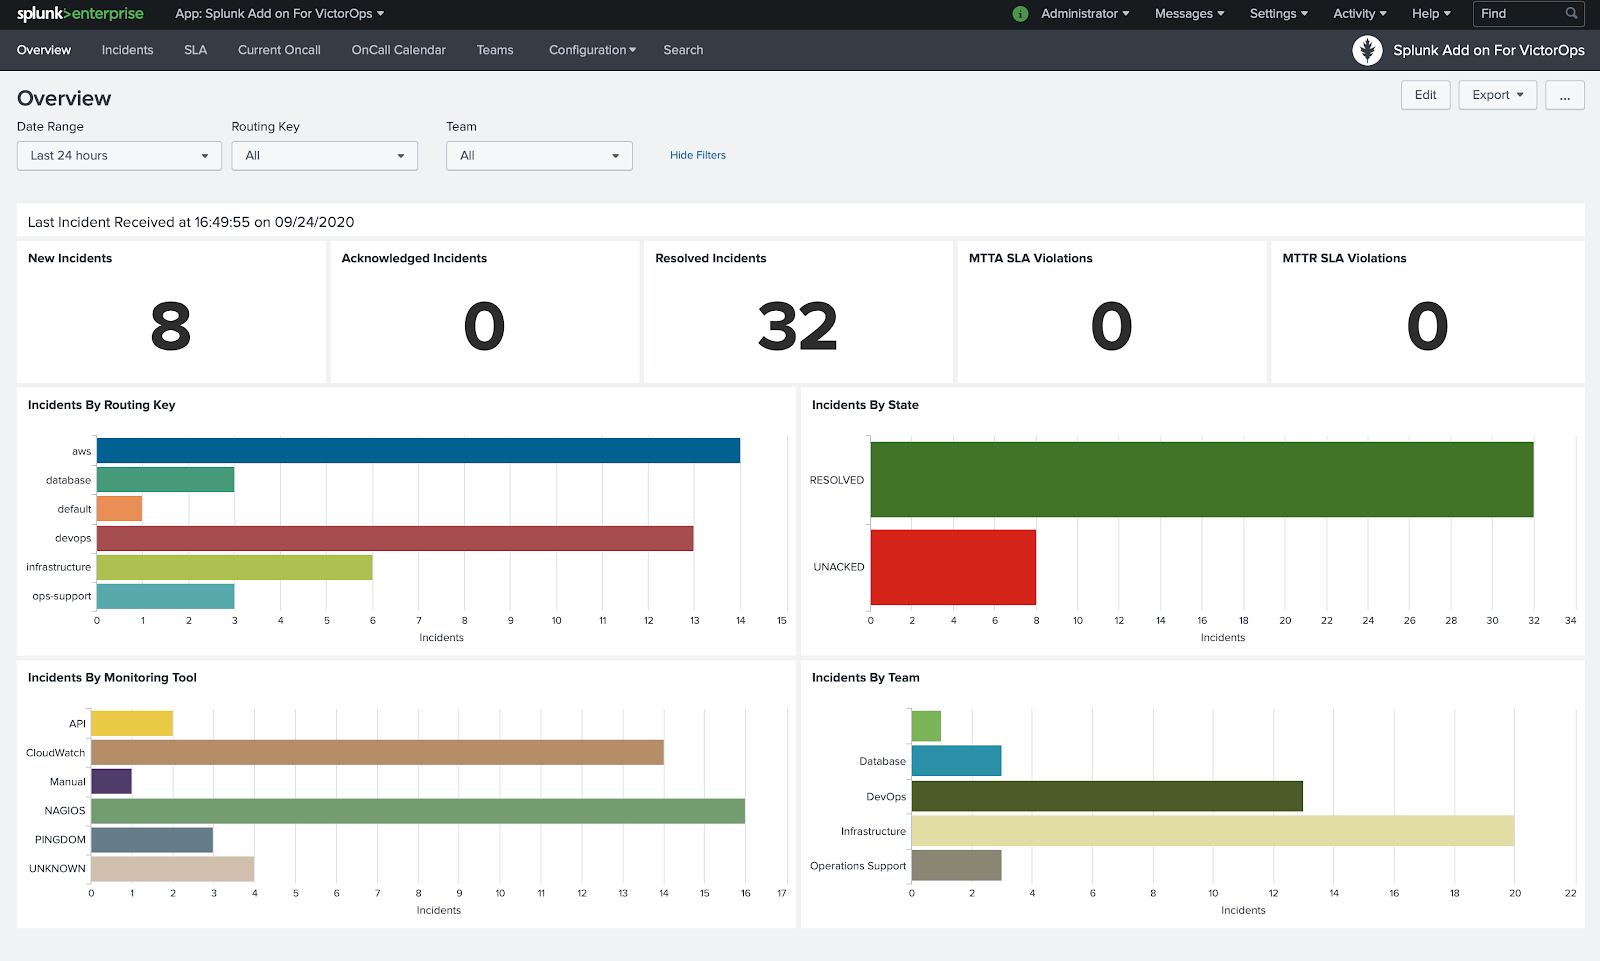
Task: Expand the Settings menu
Action: 1278,14
